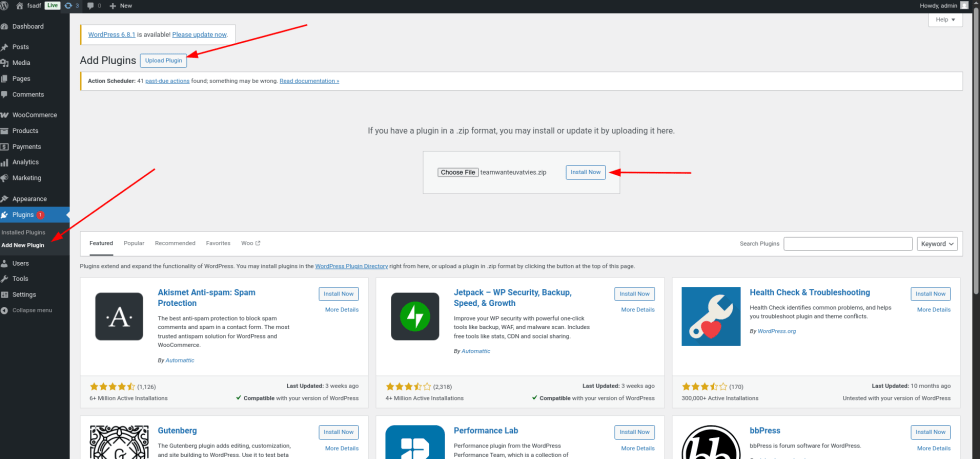
Task: Click the Please update now link
Action: pyautogui.click(x=199, y=35)
